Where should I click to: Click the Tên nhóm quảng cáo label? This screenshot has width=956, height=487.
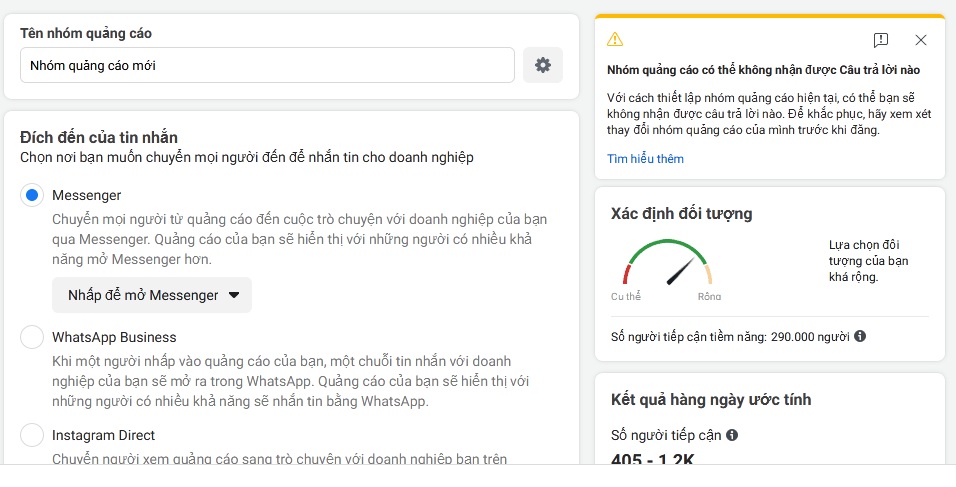tap(86, 33)
